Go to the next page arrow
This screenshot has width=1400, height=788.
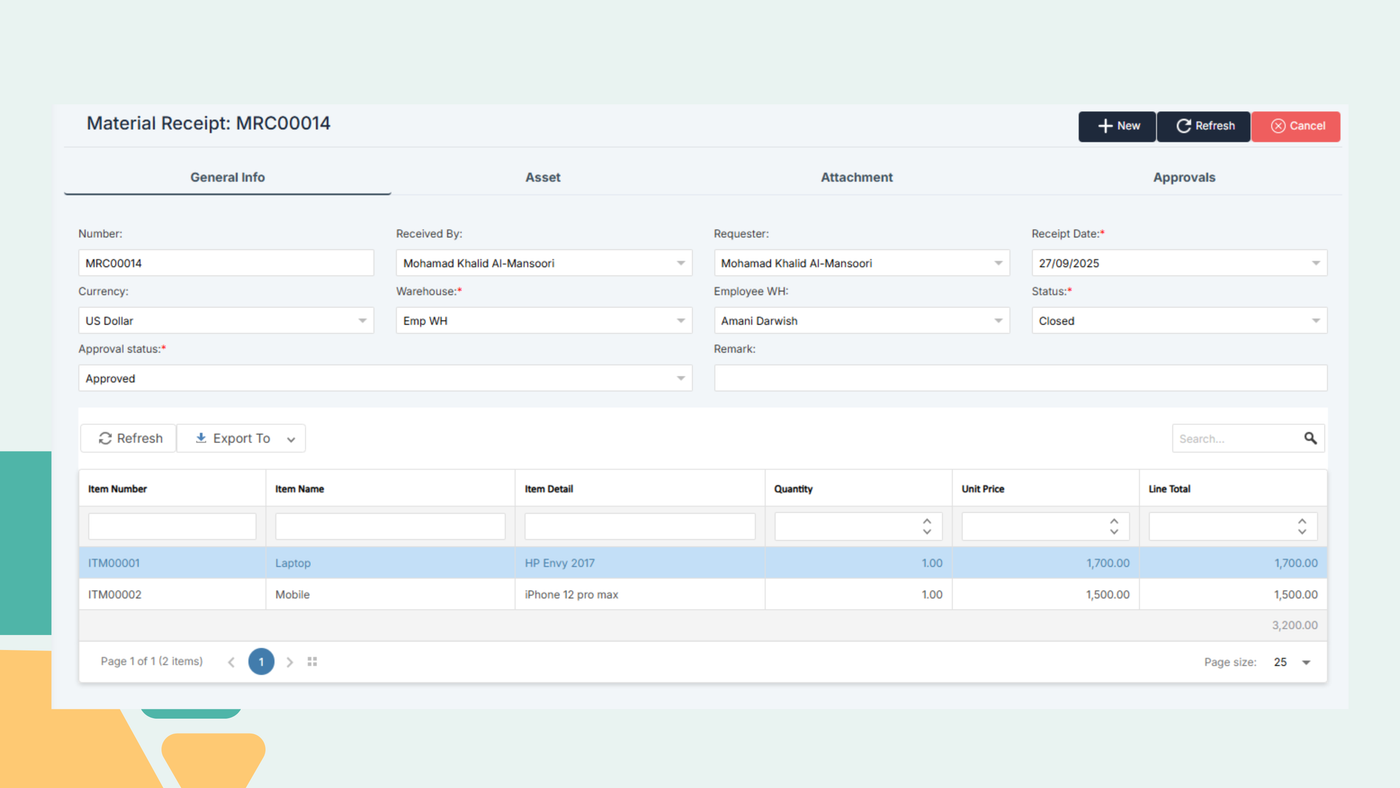pos(290,662)
